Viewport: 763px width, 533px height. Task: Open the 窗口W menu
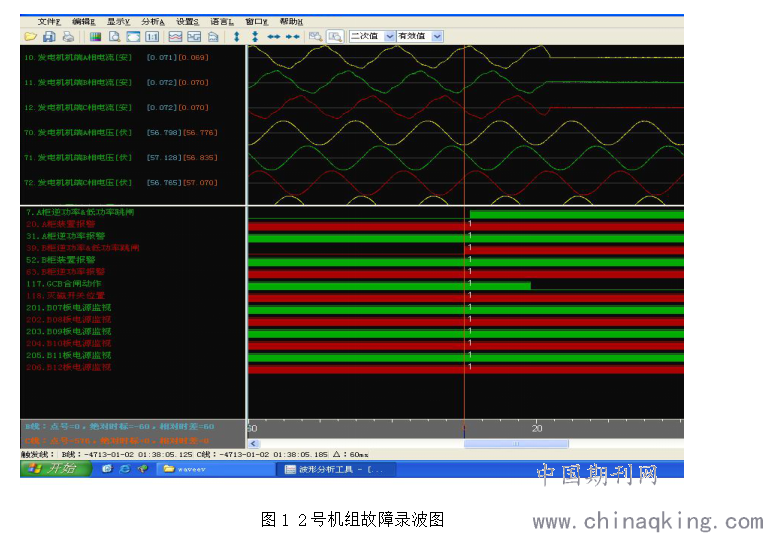256,21
